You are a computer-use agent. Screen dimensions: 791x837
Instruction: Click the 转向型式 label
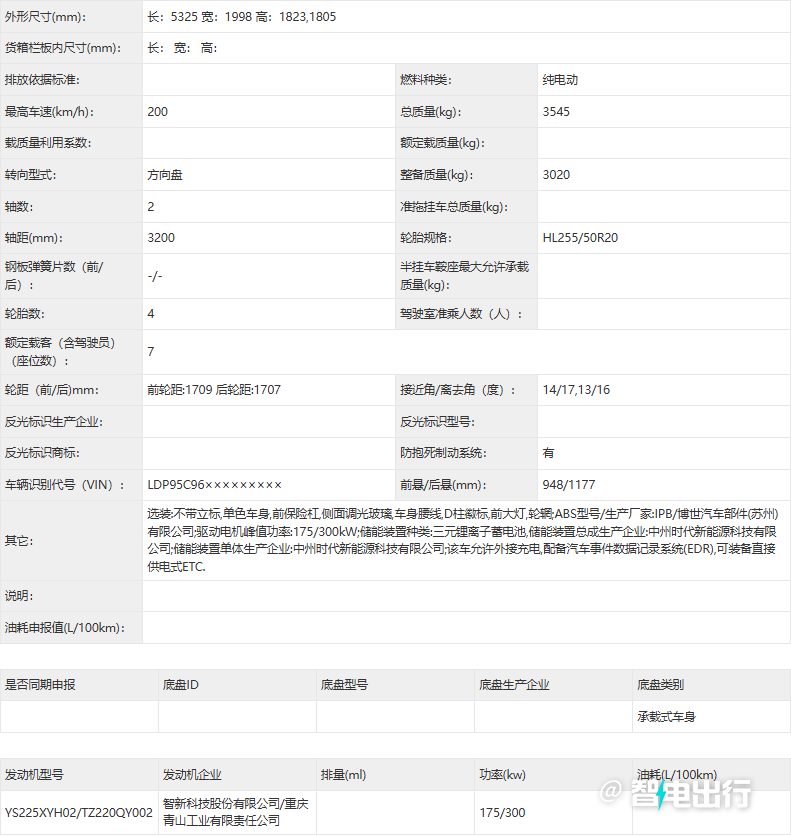30,175
